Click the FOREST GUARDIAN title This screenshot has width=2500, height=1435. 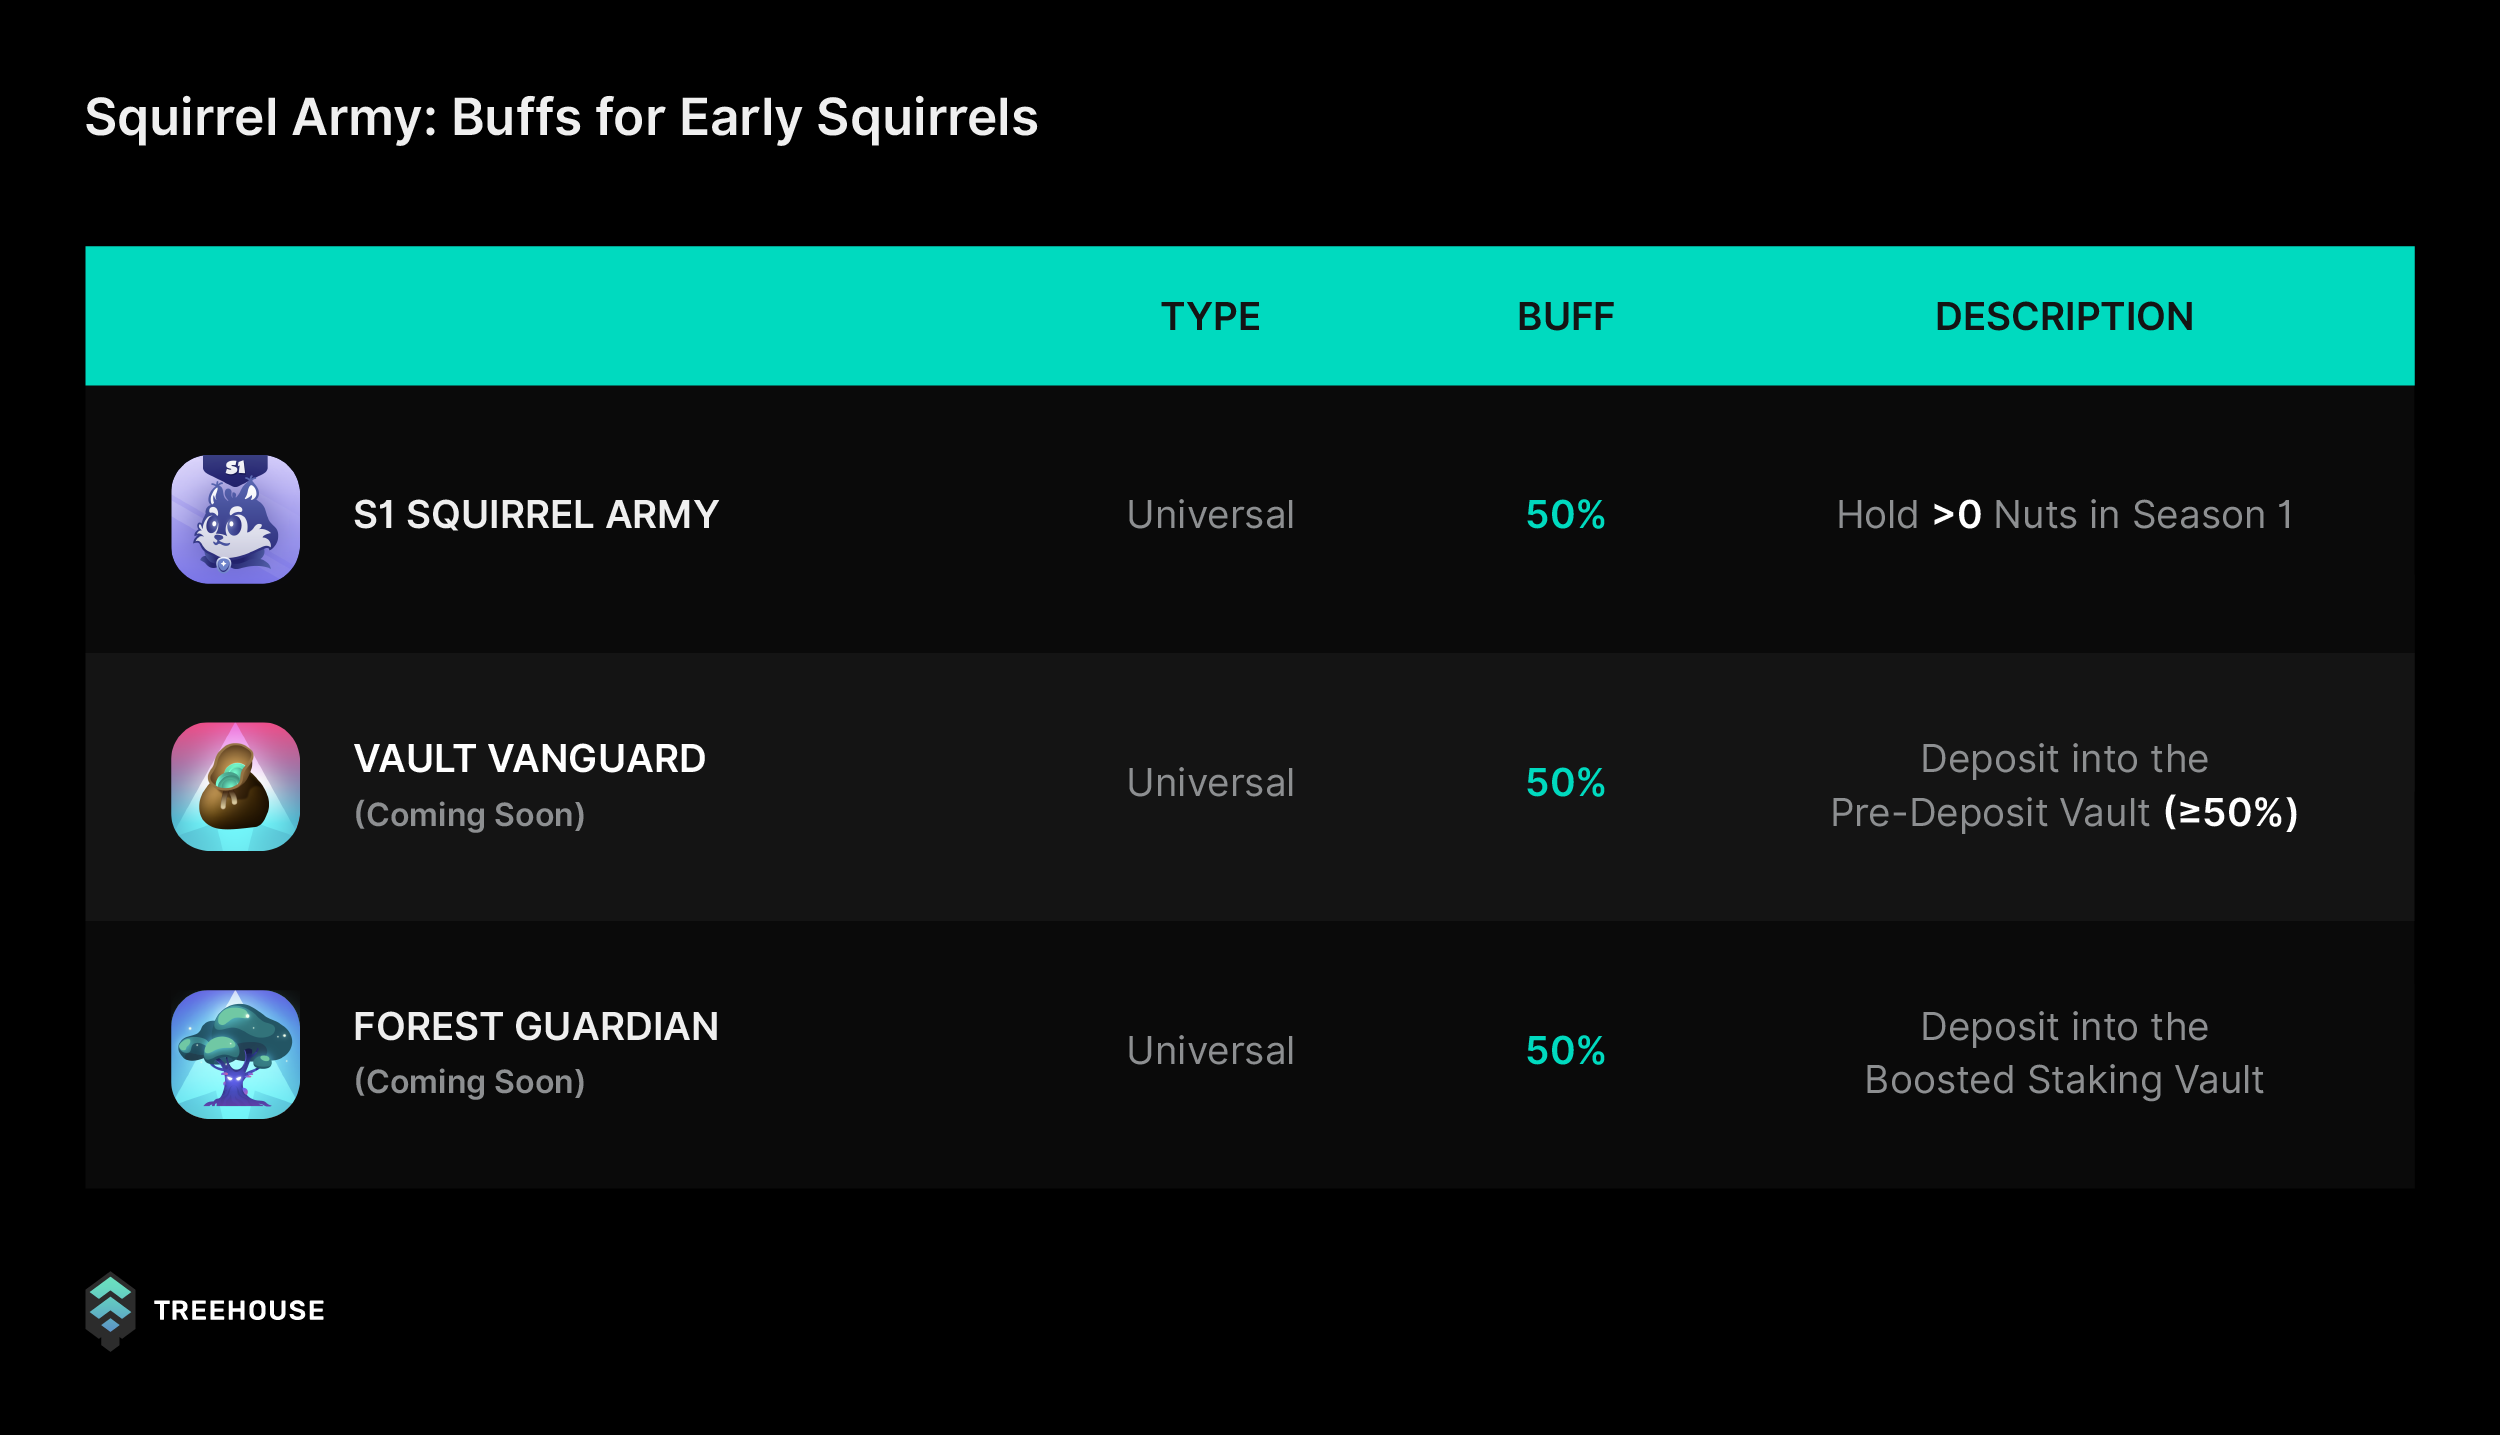coord(536,1027)
